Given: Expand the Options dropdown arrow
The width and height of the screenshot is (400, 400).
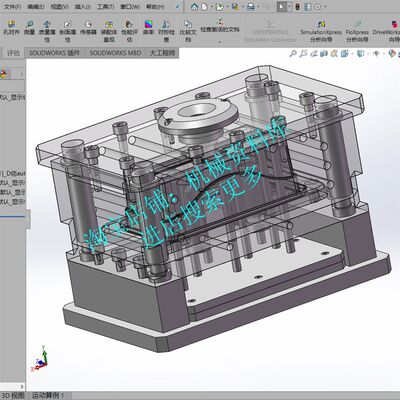Looking at the screenshot, I should click(x=325, y=7).
